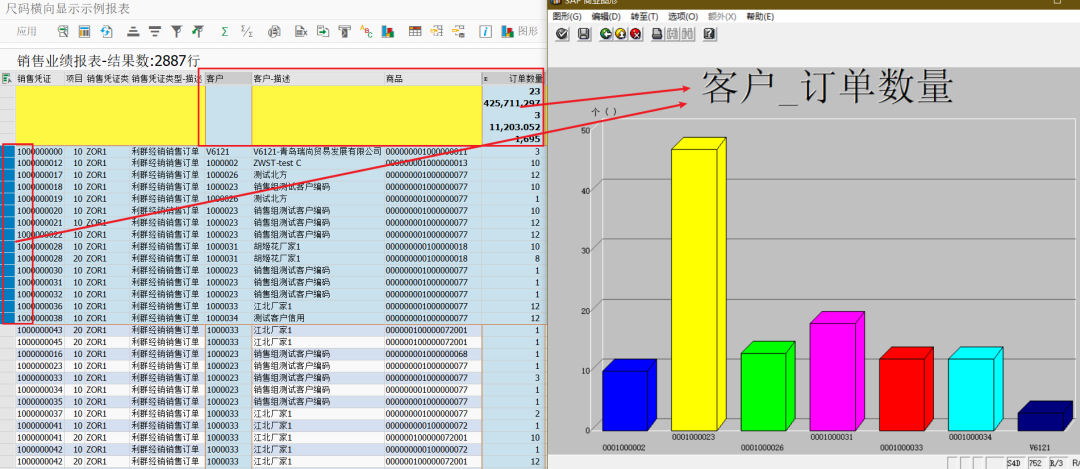1080x469 pixels.
Task: Sort descending via the toolbar icon
Action: tap(155, 31)
